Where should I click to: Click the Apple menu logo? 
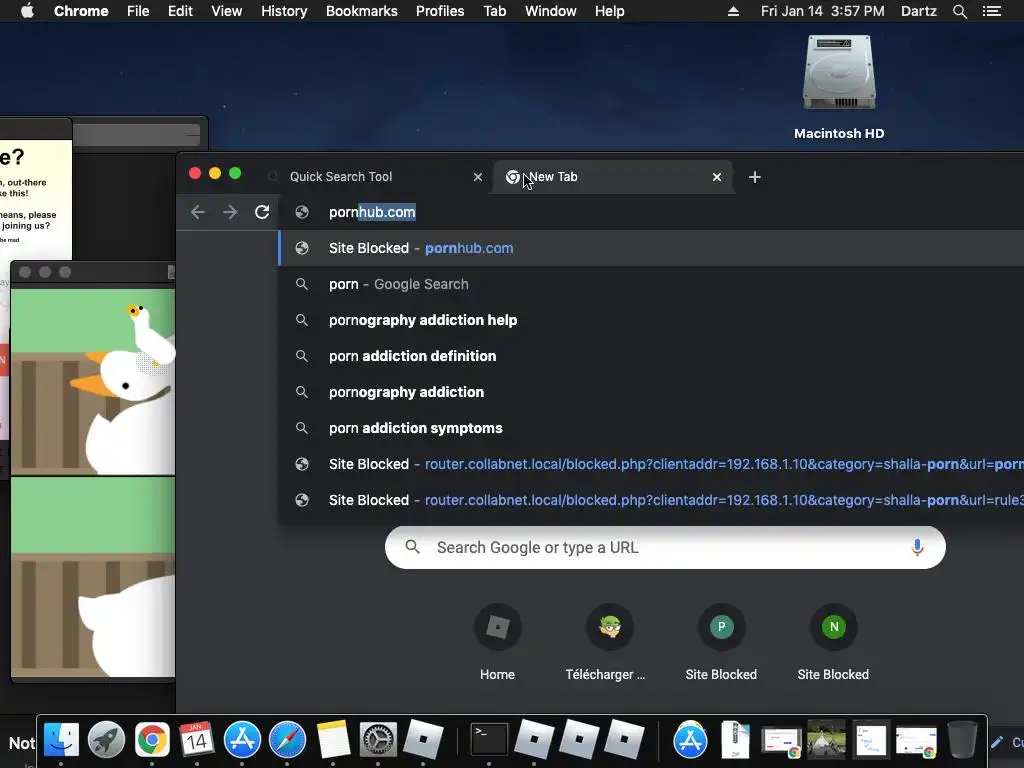tap(27, 11)
